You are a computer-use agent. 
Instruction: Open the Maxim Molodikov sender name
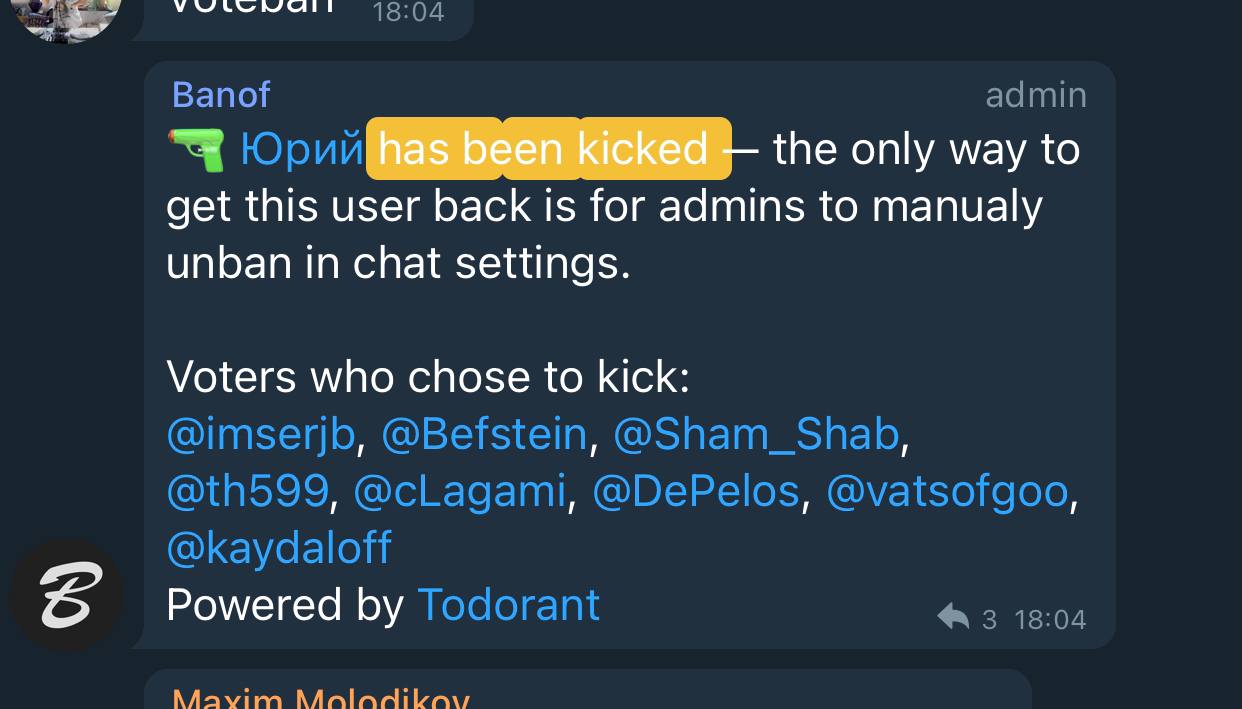tap(321, 697)
